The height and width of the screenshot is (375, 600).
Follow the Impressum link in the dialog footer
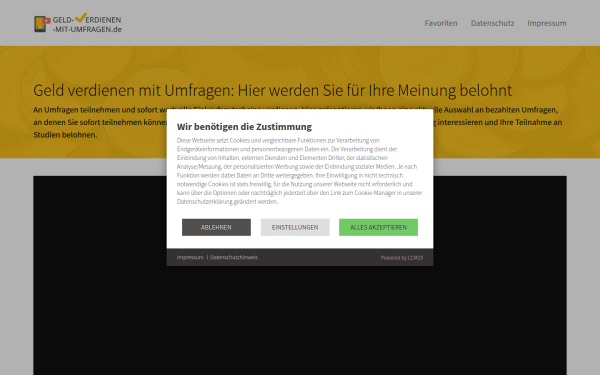(190, 257)
